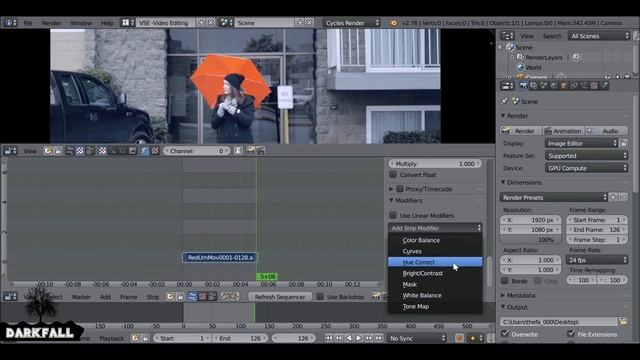Click the Blender logo before version text
640x360 pixels.
pyautogui.click(x=393, y=23)
